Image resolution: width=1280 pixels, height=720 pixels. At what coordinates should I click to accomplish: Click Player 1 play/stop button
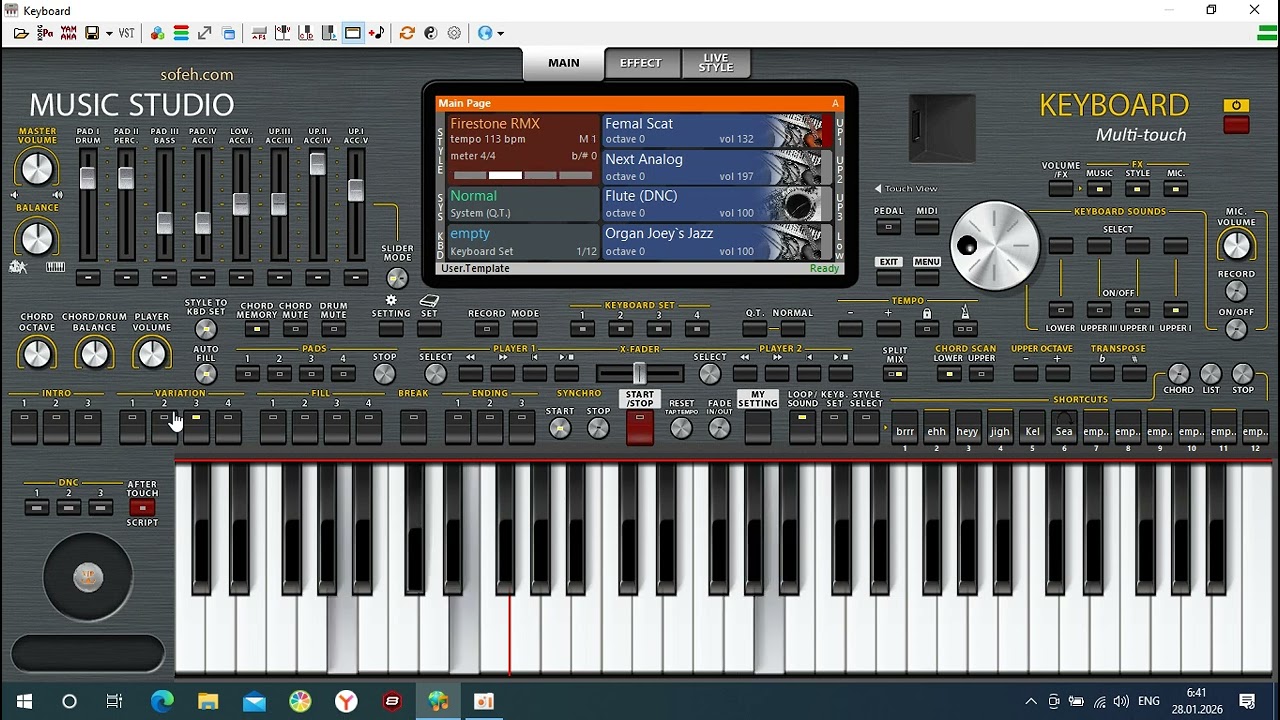[567, 374]
